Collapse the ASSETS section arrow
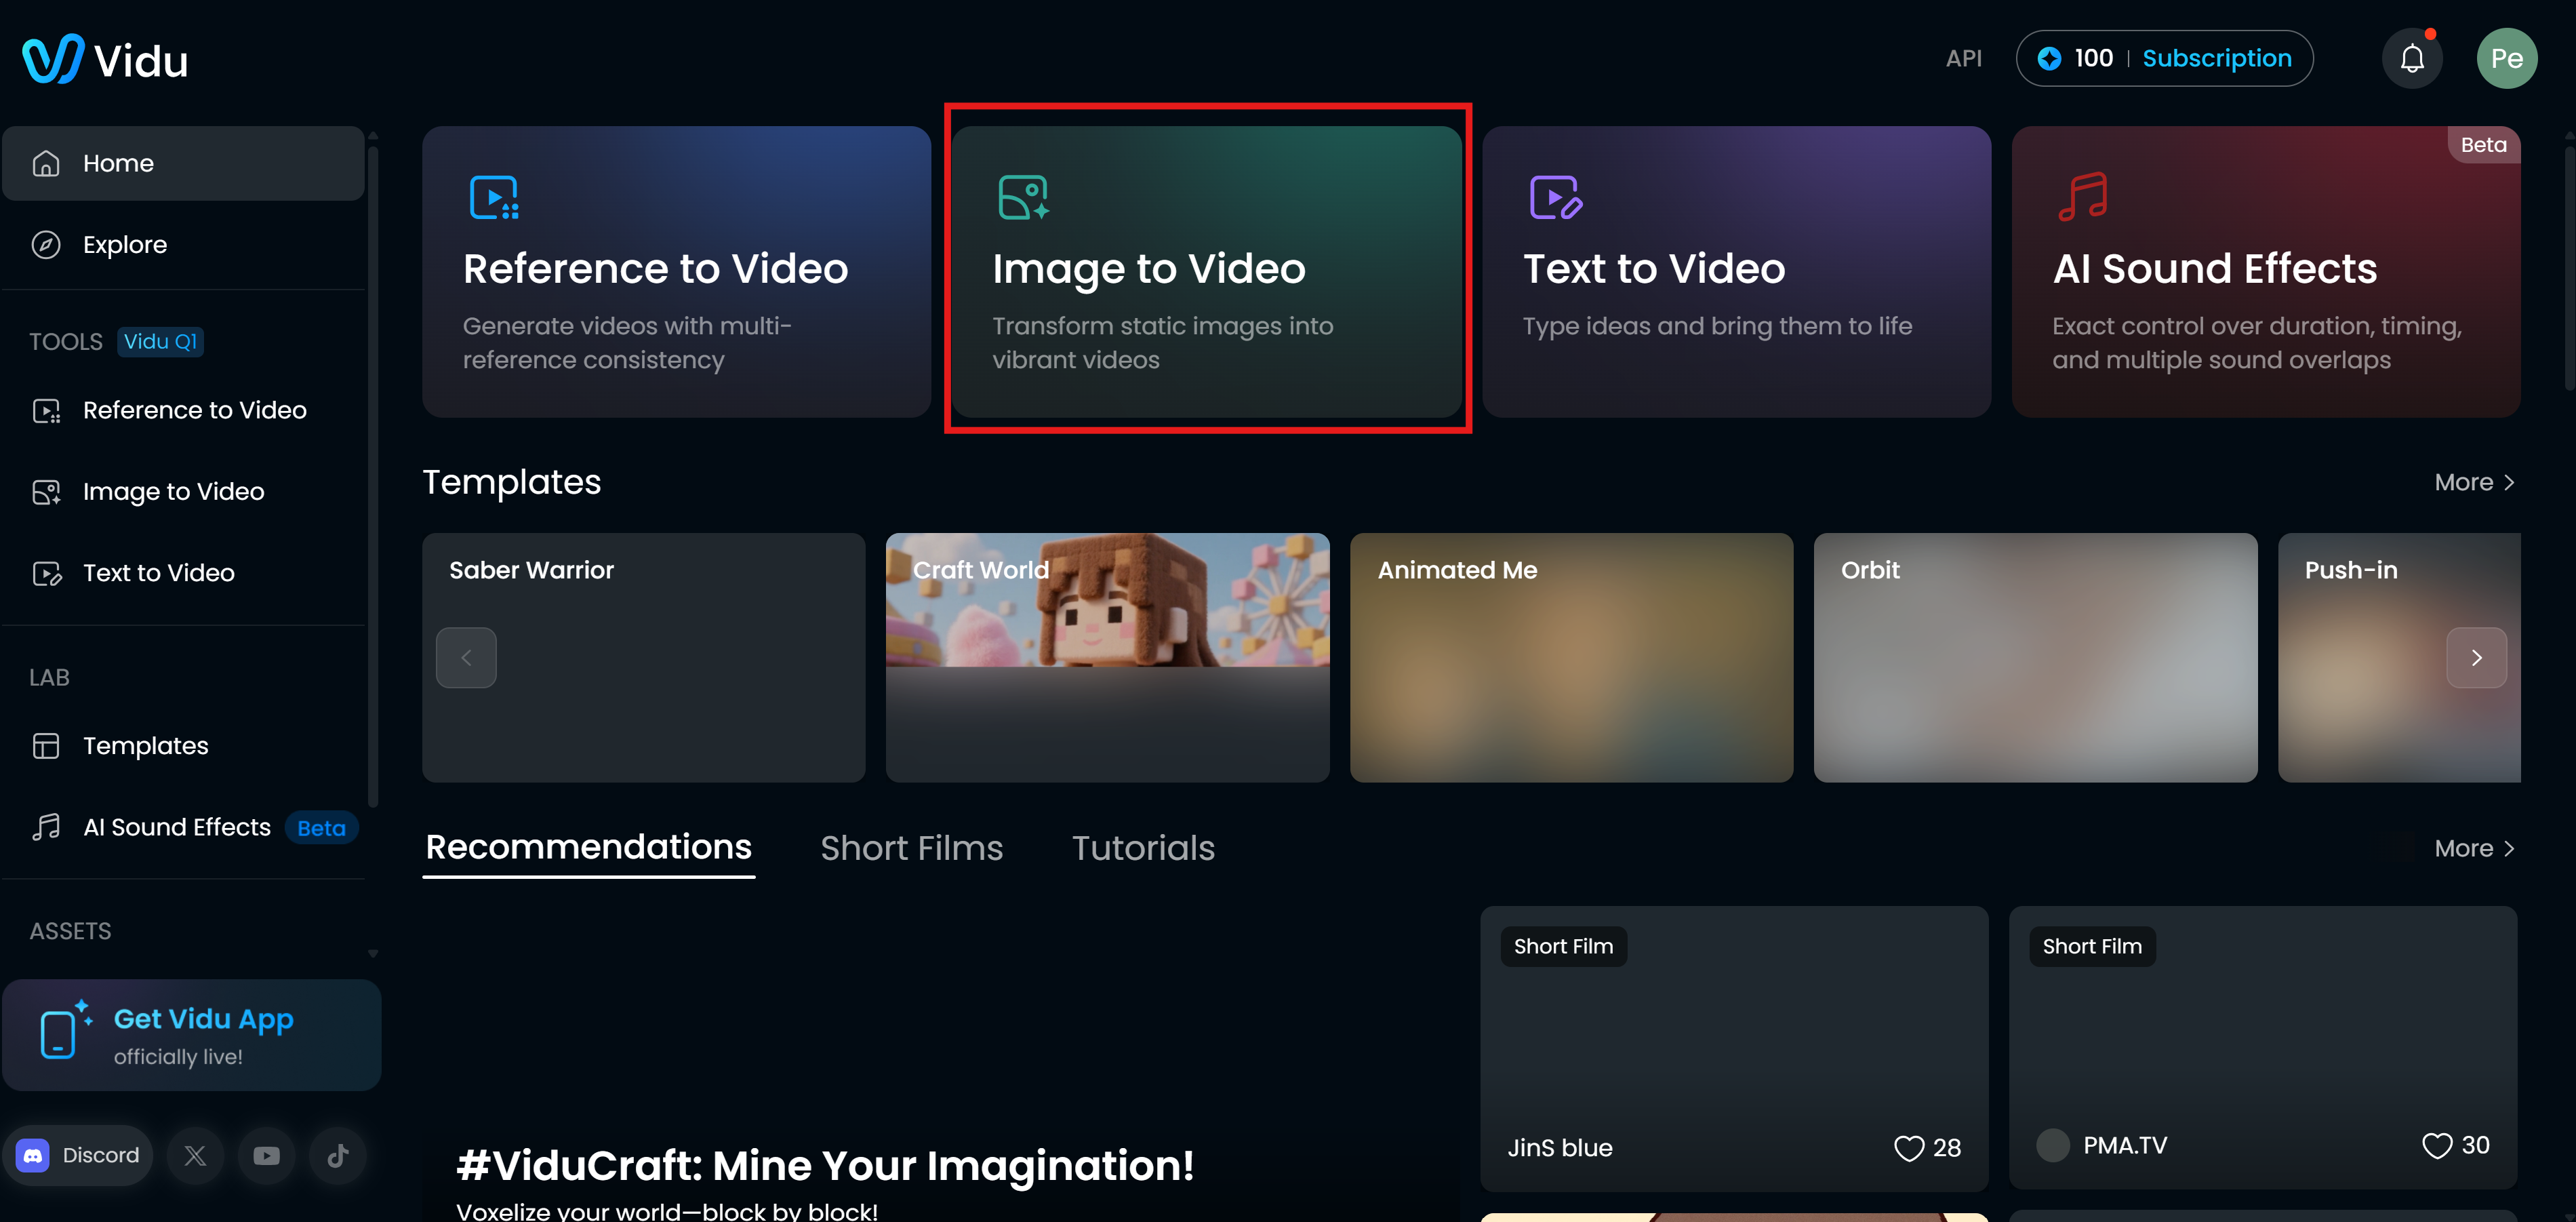Viewport: 2576px width, 1222px height. coord(373,953)
